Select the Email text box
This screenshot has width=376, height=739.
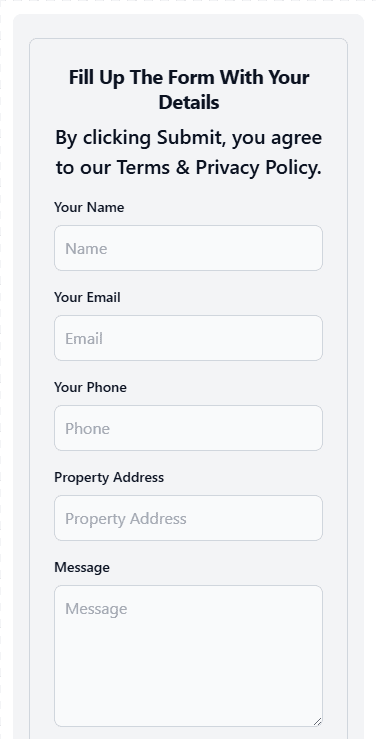(x=188, y=338)
